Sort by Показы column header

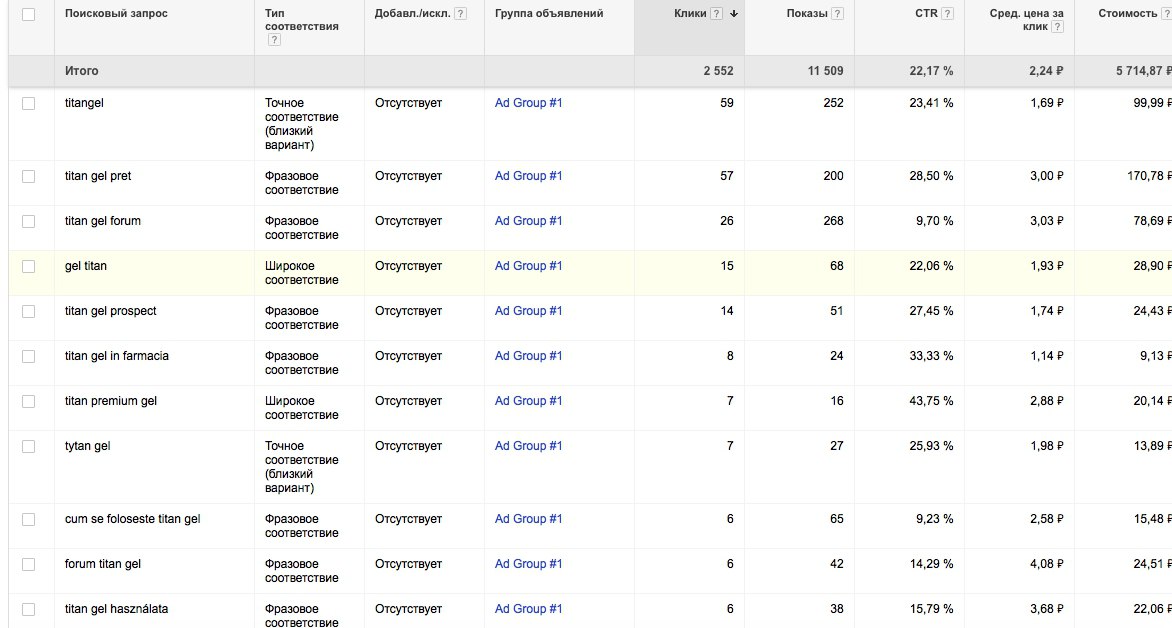point(806,13)
